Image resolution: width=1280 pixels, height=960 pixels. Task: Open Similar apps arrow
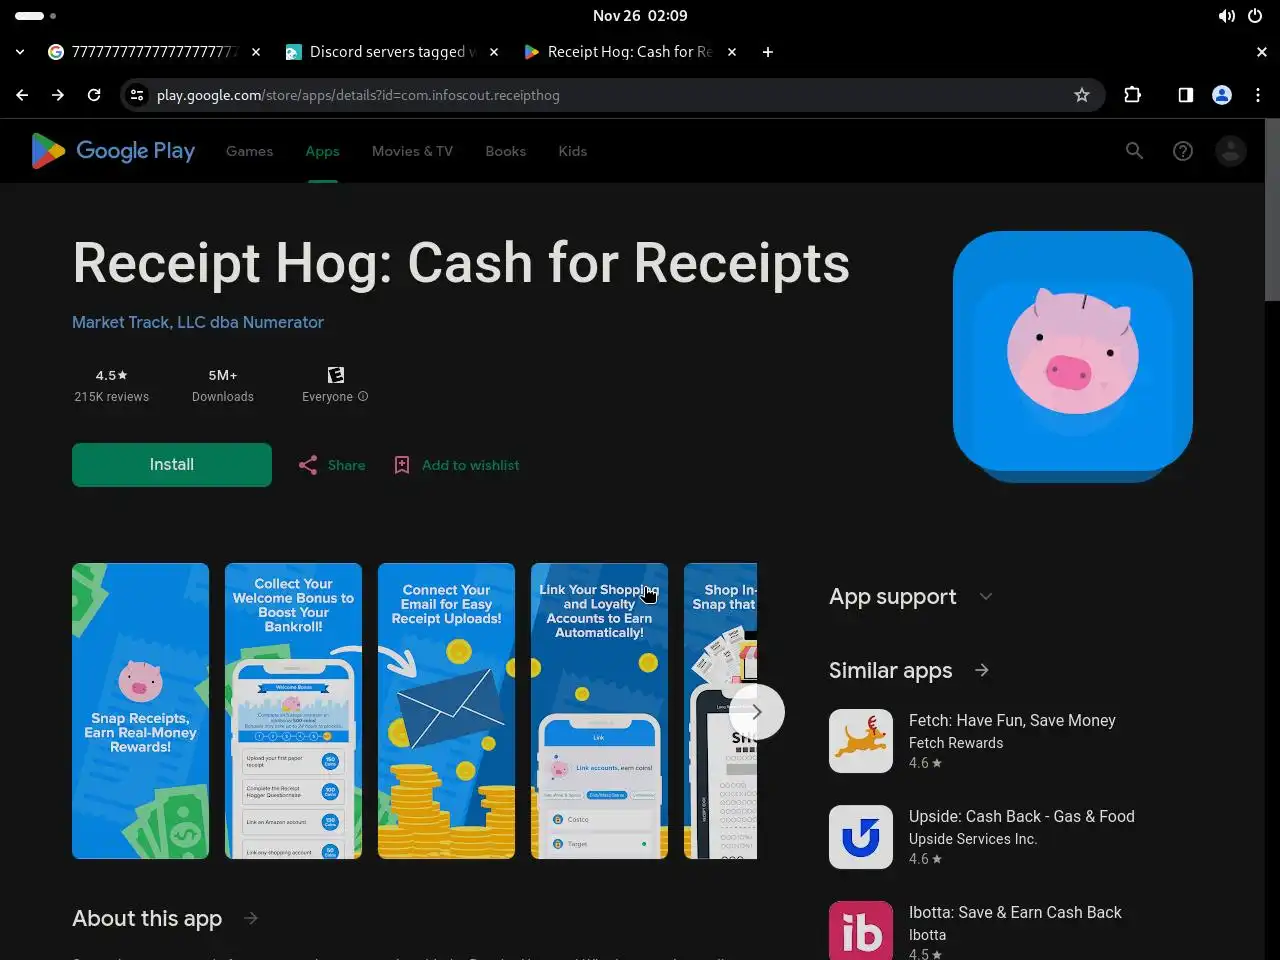pyautogui.click(x=982, y=670)
